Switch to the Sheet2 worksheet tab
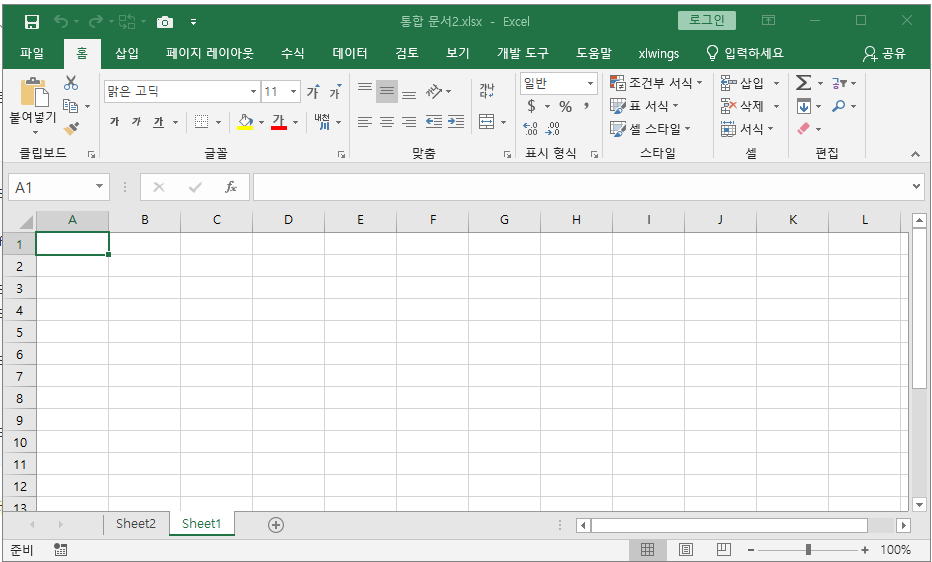 [136, 523]
